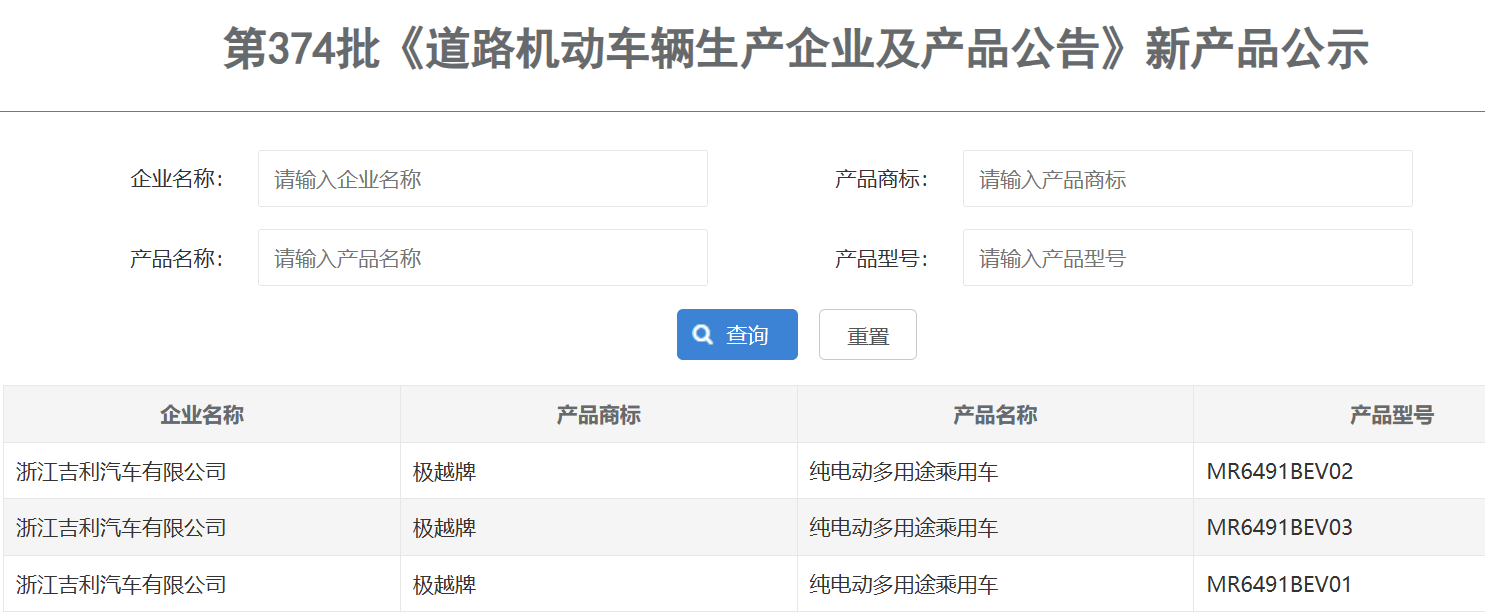
Task: Click 浙江吉利汽车有限公司 in the MR6491BEV01 row
Action: (121, 584)
